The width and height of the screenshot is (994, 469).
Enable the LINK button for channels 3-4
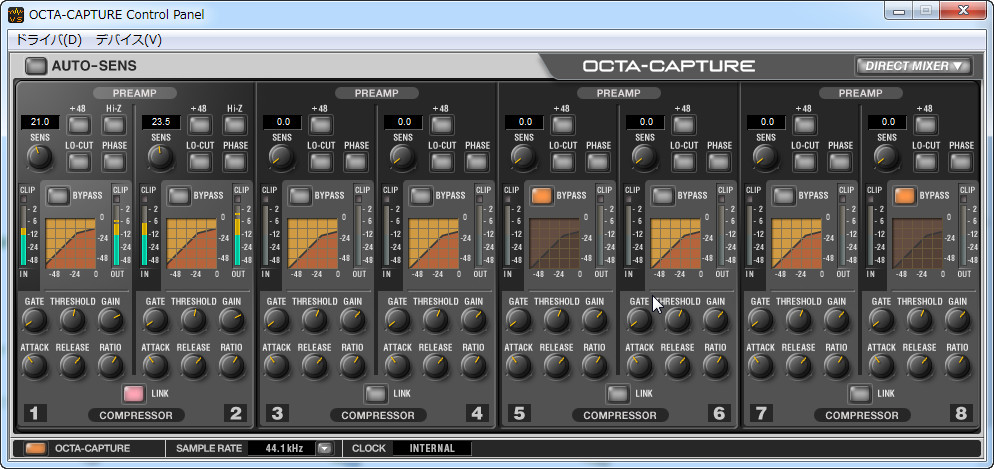click(x=376, y=394)
